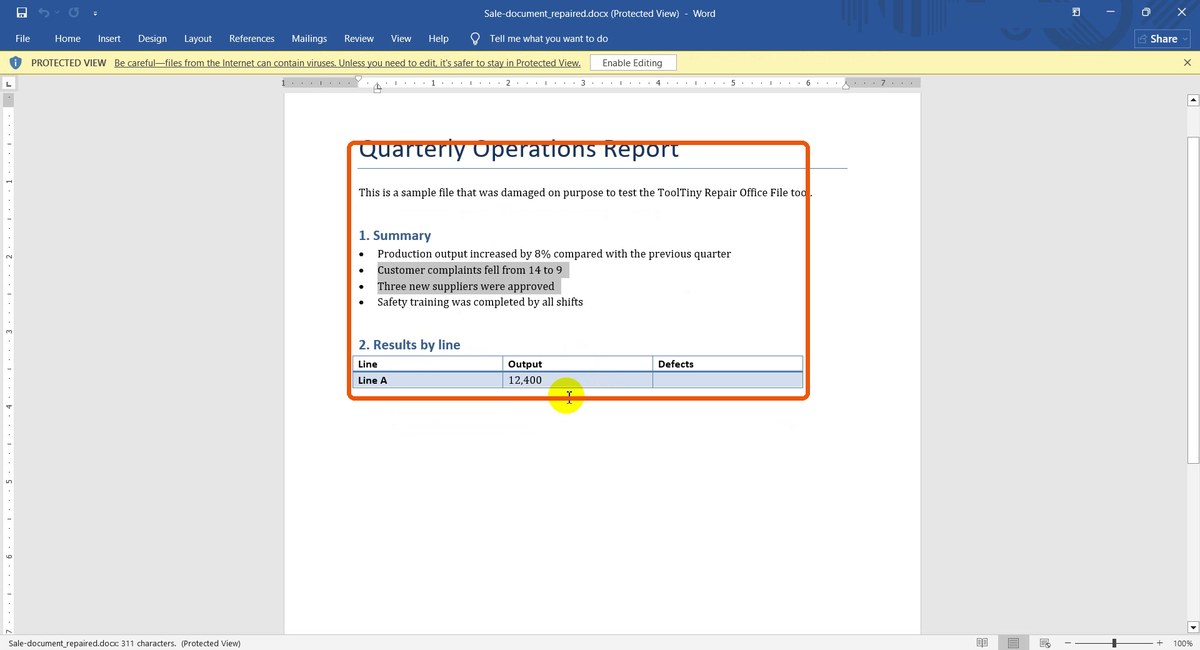Click the Protected View shield icon
This screenshot has height=650, width=1200.
15,63
